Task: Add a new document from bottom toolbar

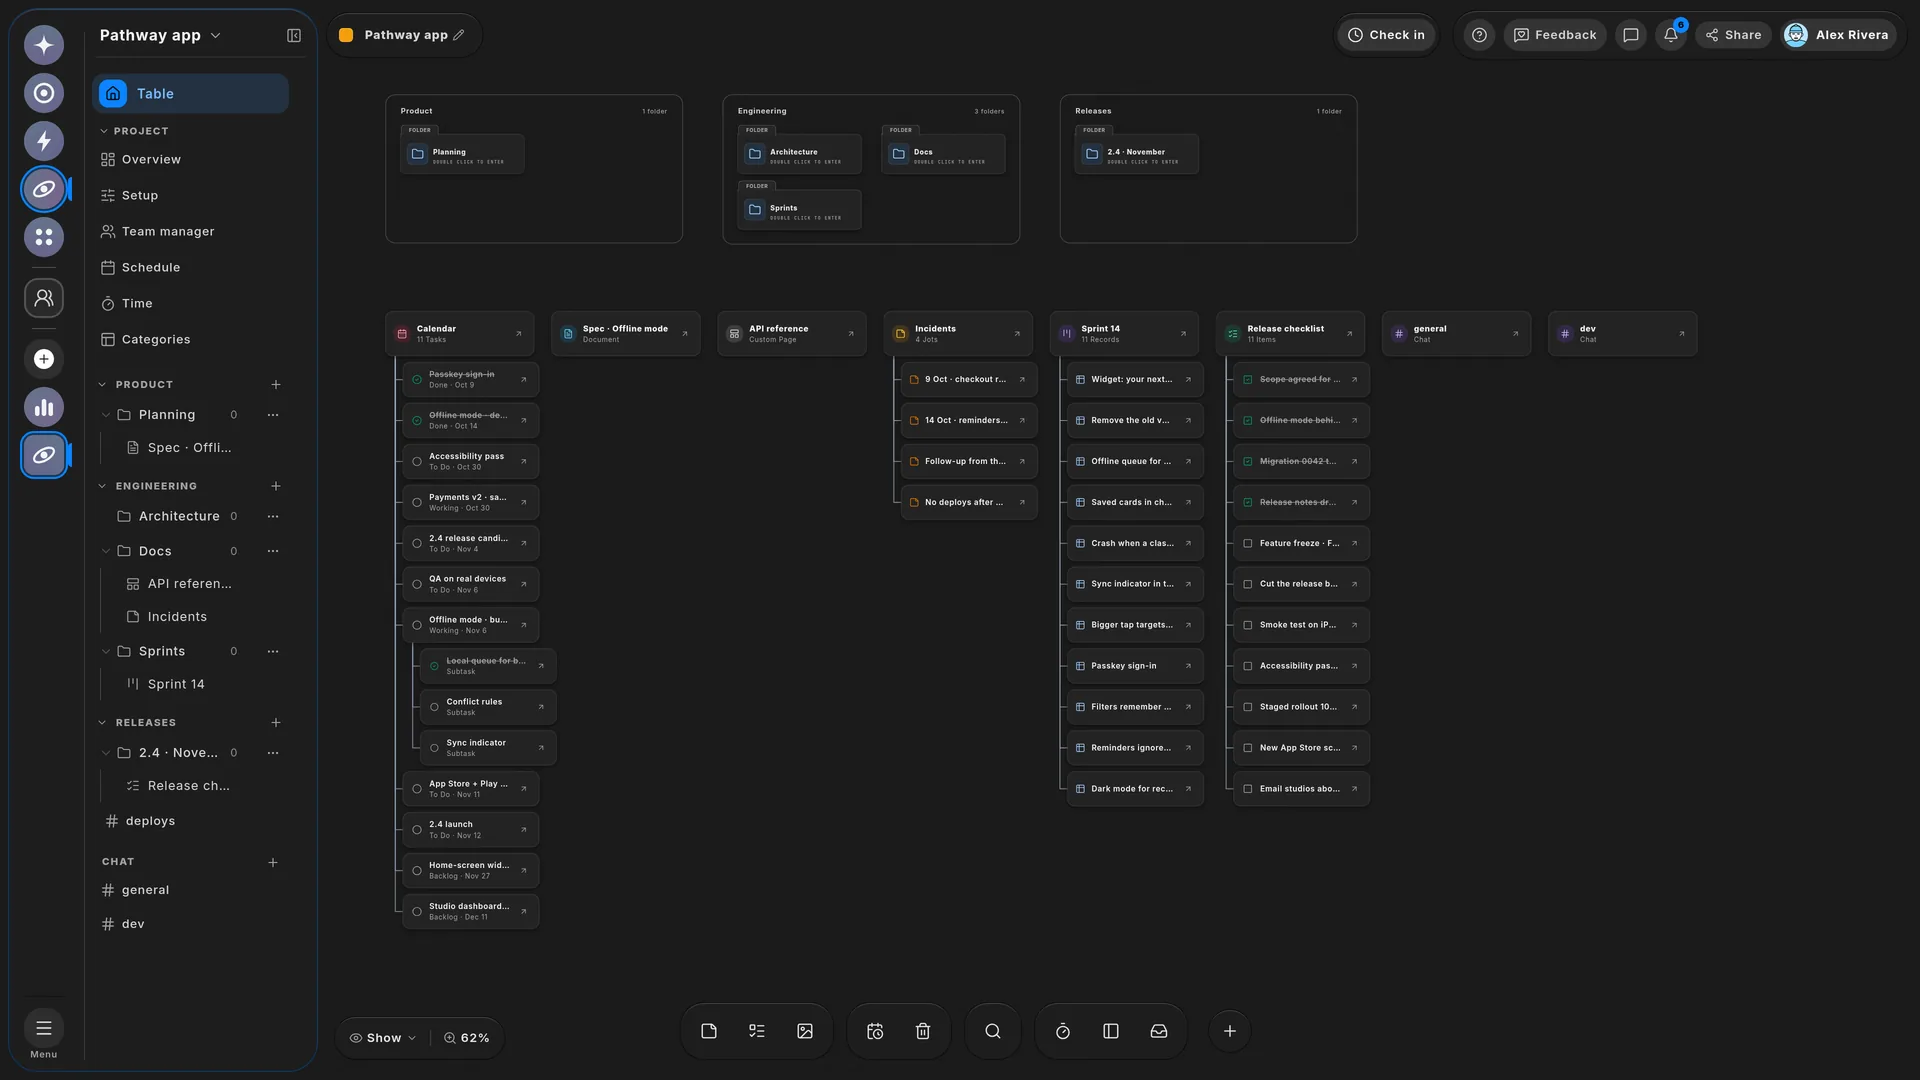Action: [709, 1031]
